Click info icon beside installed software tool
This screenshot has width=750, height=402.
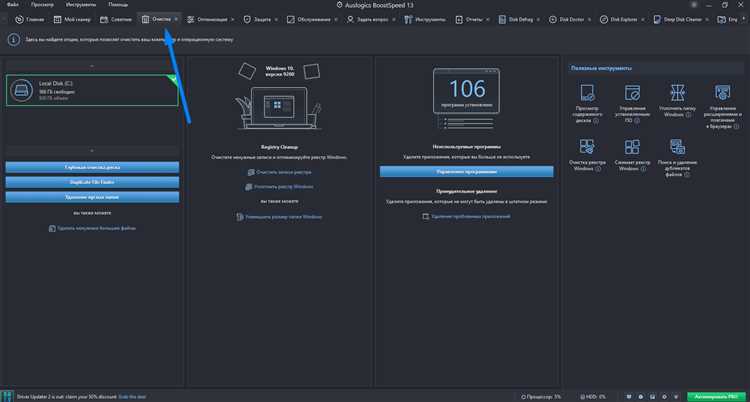click(637, 121)
